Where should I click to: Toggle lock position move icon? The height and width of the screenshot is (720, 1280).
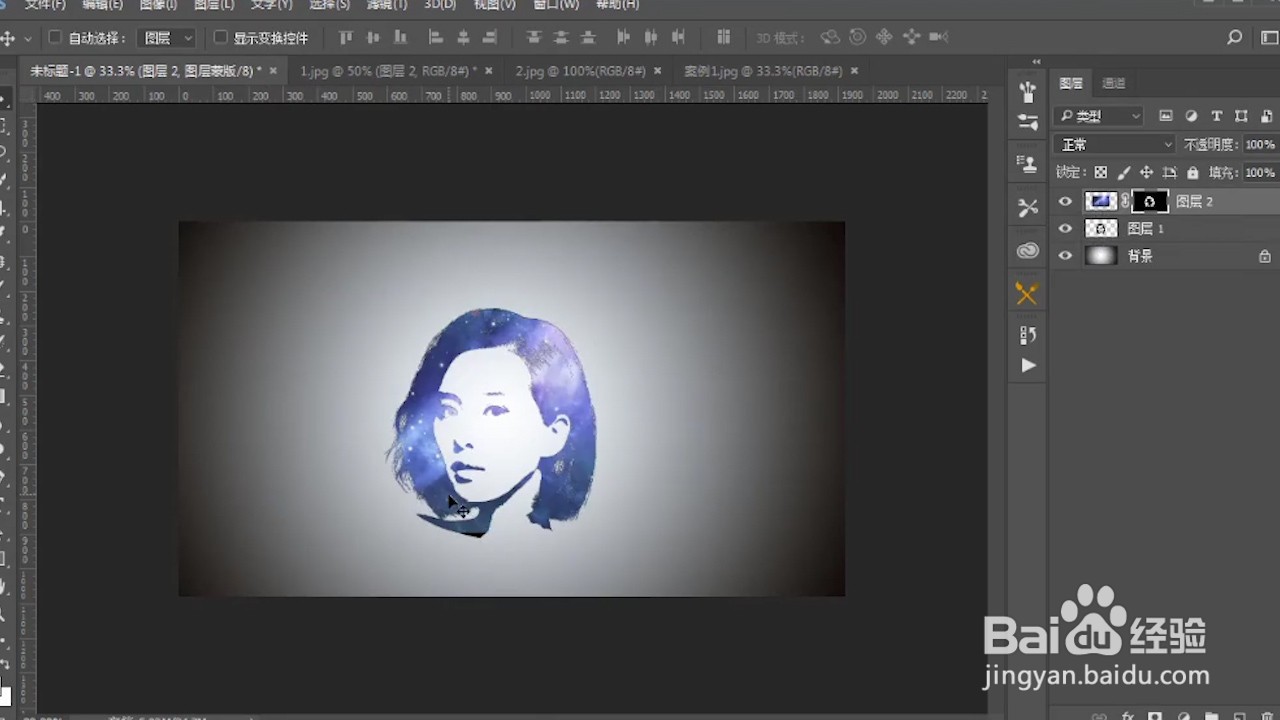pos(1146,173)
